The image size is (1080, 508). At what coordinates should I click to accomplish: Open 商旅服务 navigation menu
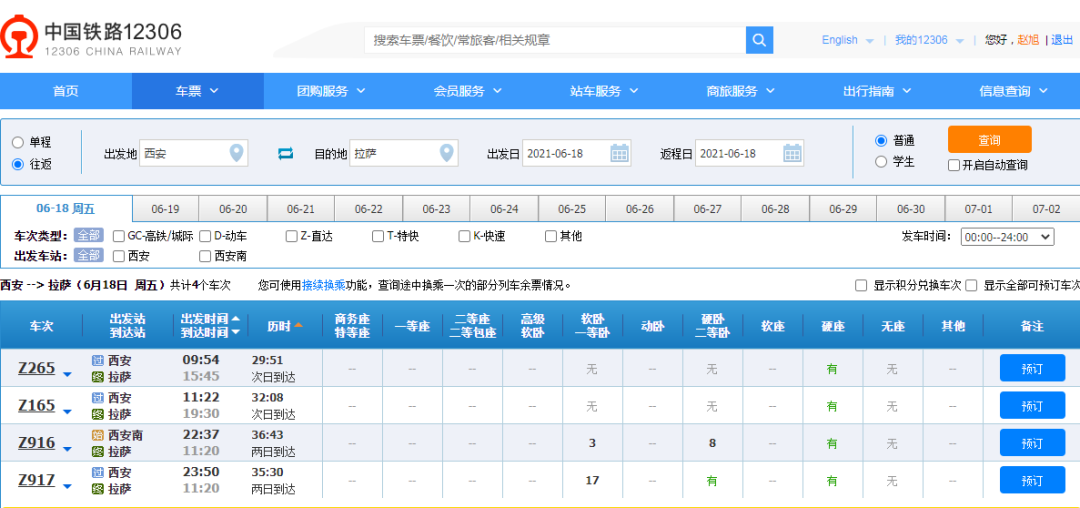click(x=741, y=91)
